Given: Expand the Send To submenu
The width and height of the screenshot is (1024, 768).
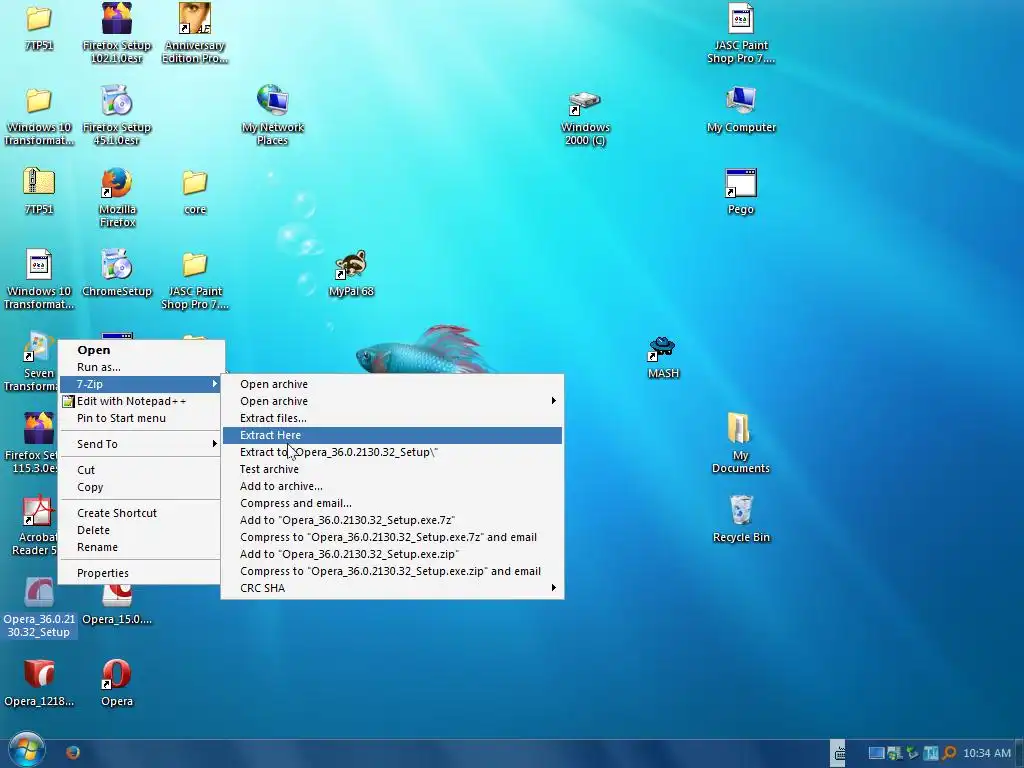Looking at the screenshot, I should pyautogui.click(x=140, y=444).
